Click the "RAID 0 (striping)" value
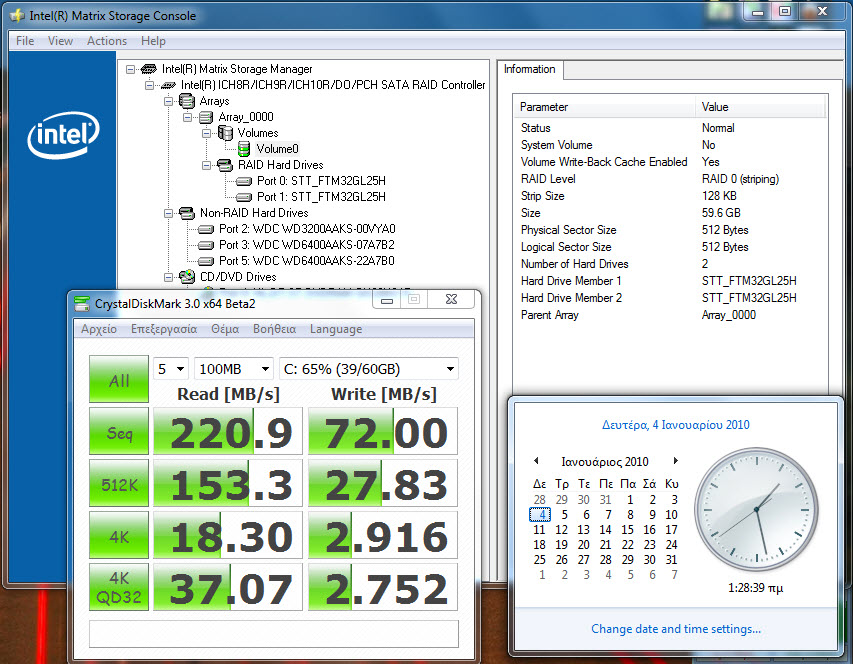The height and width of the screenshot is (664, 853). pyautogui.click(x=740, y=179)
